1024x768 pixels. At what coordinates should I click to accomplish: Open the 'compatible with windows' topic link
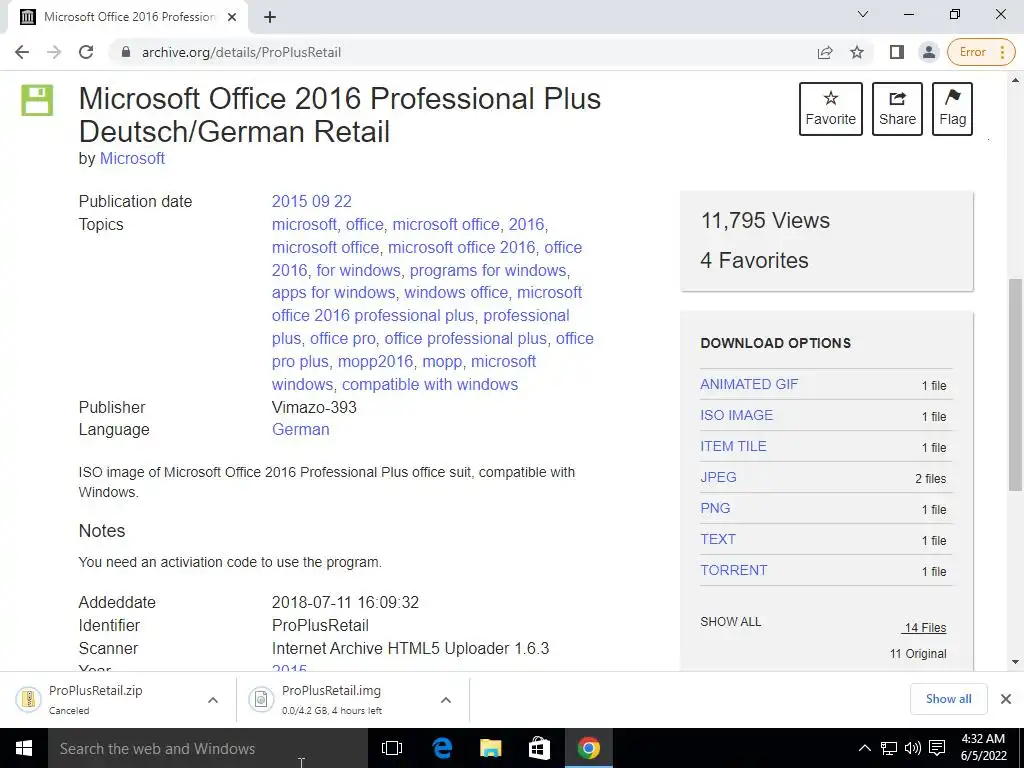pos(430,384)
